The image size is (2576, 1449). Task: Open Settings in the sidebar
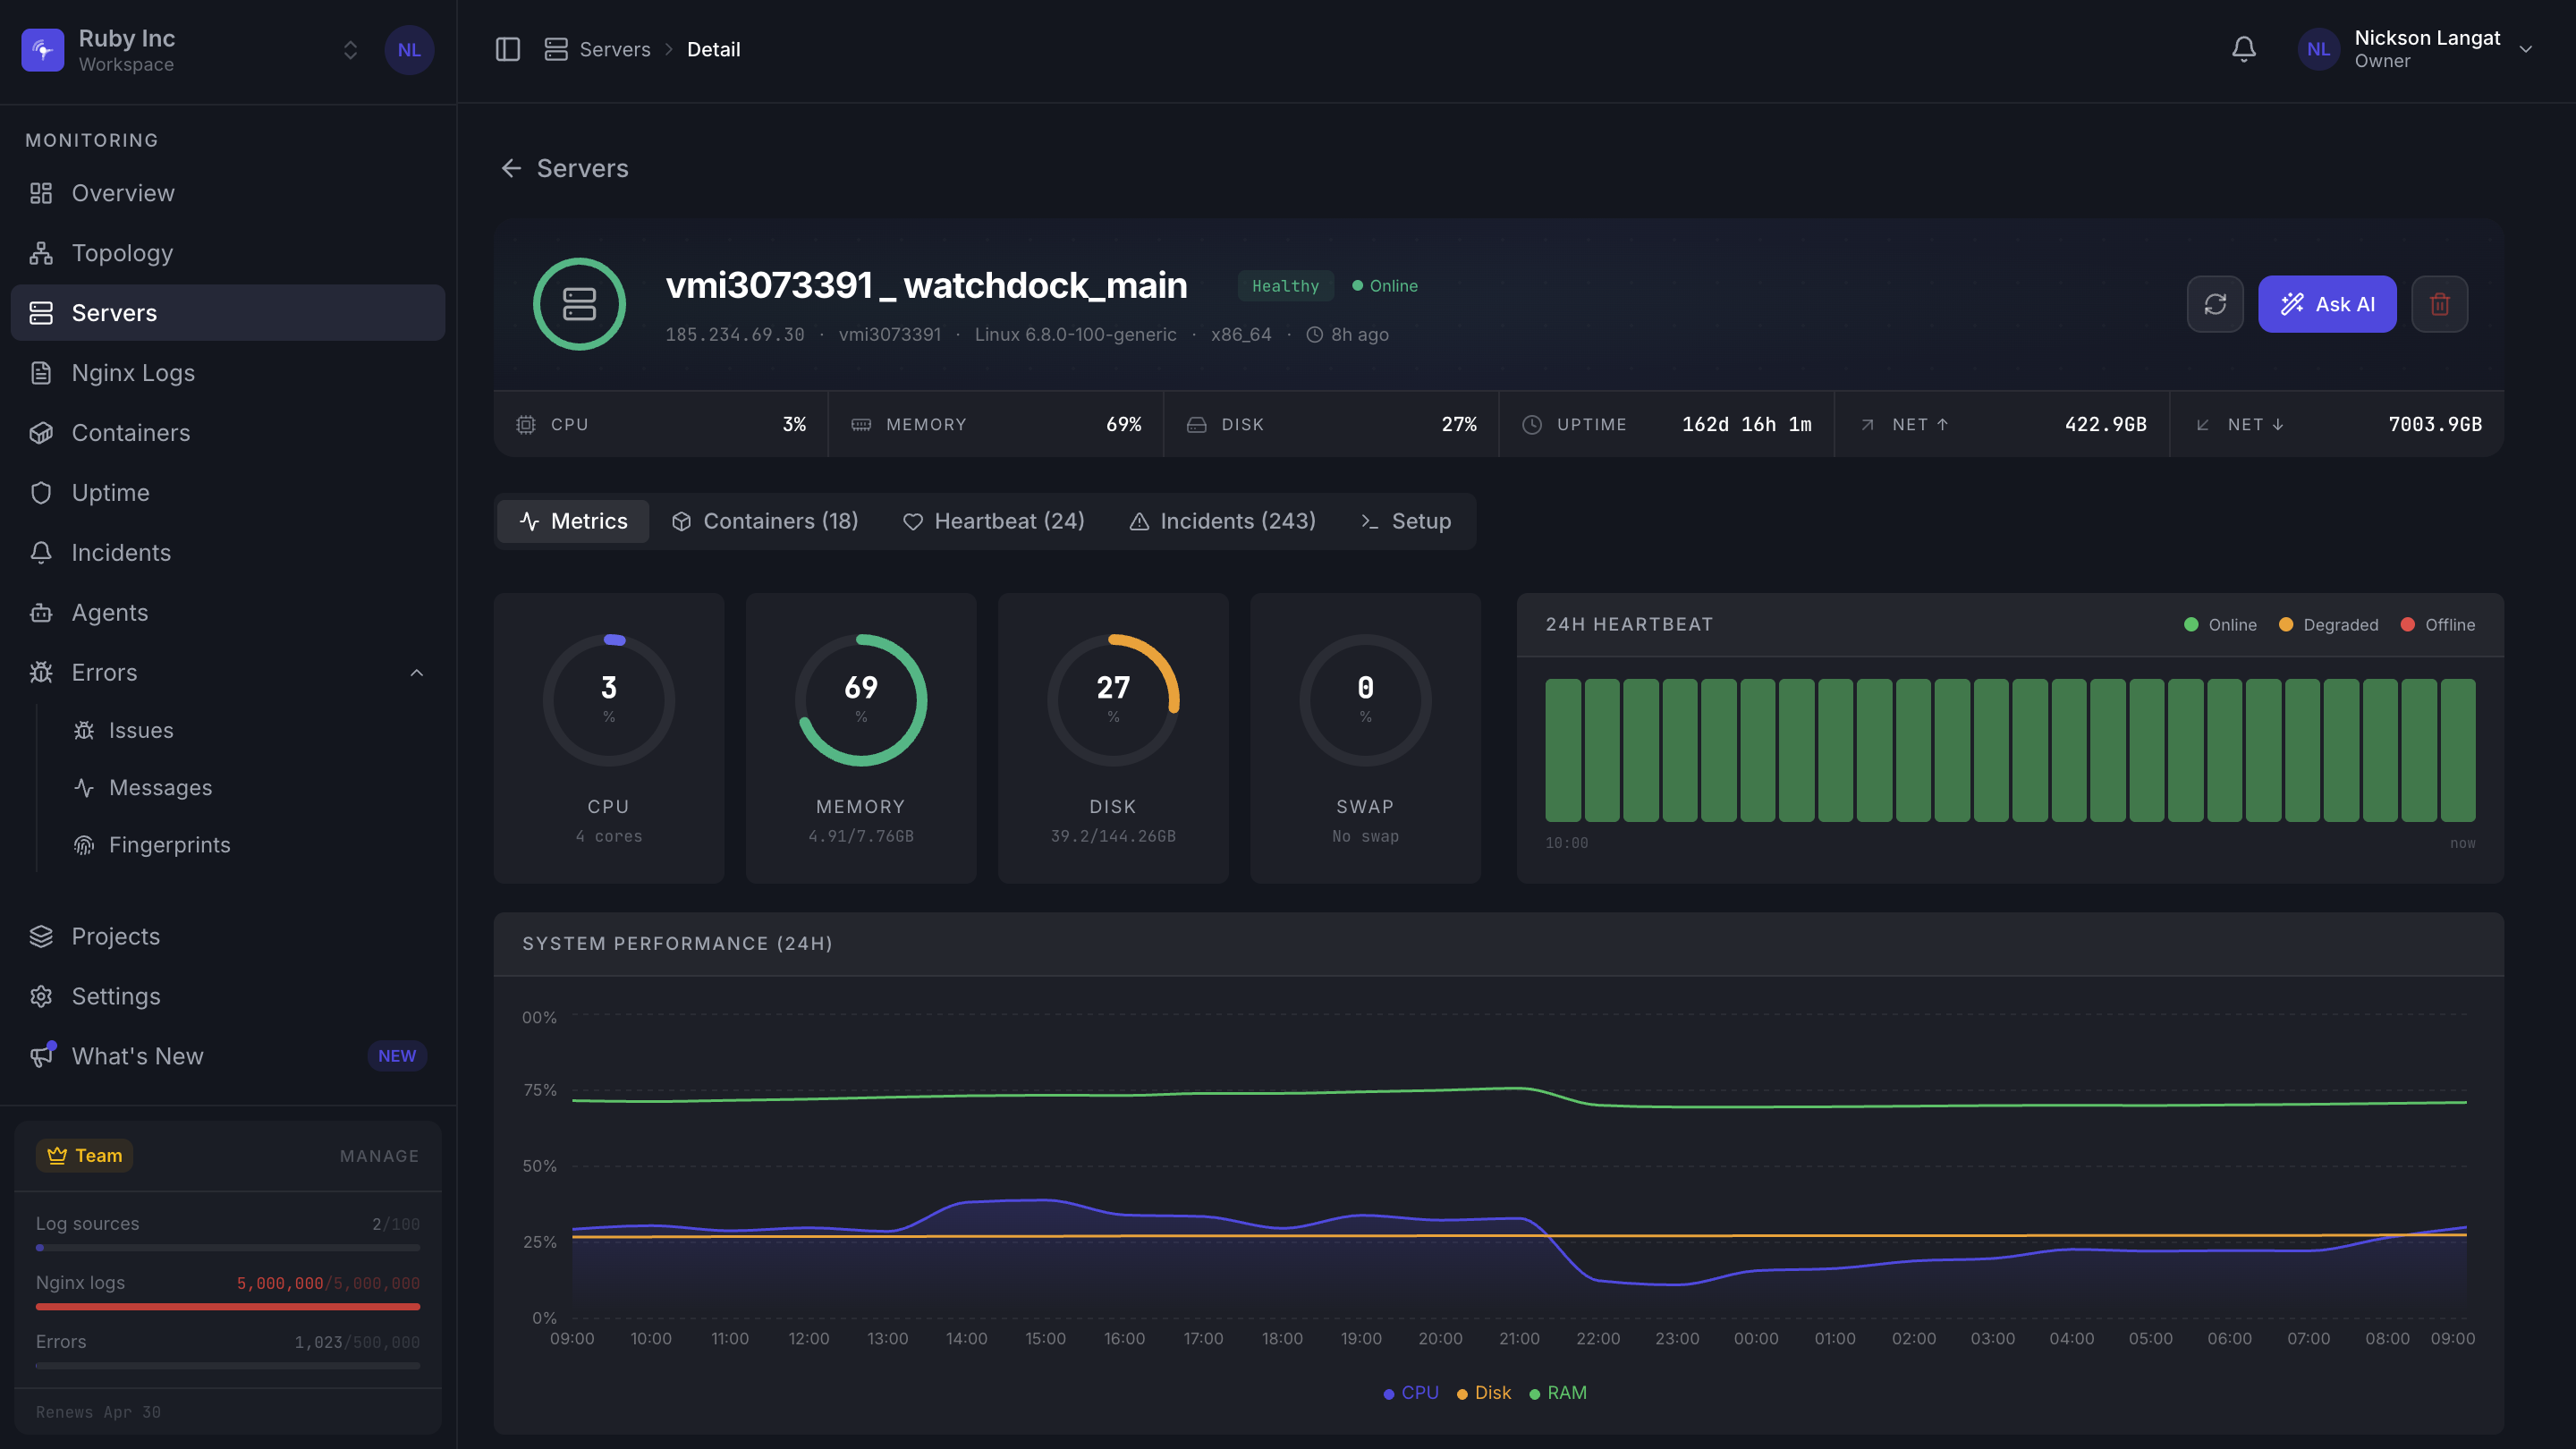pos(228,996)
